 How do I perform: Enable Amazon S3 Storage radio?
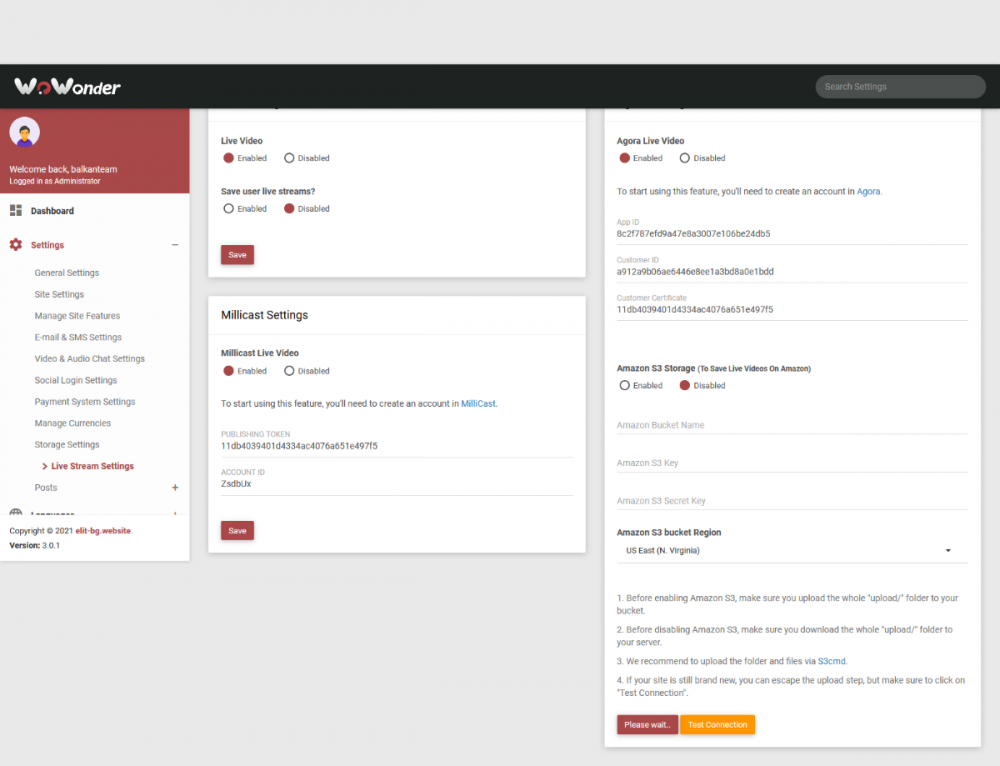(x=624, y=385)
